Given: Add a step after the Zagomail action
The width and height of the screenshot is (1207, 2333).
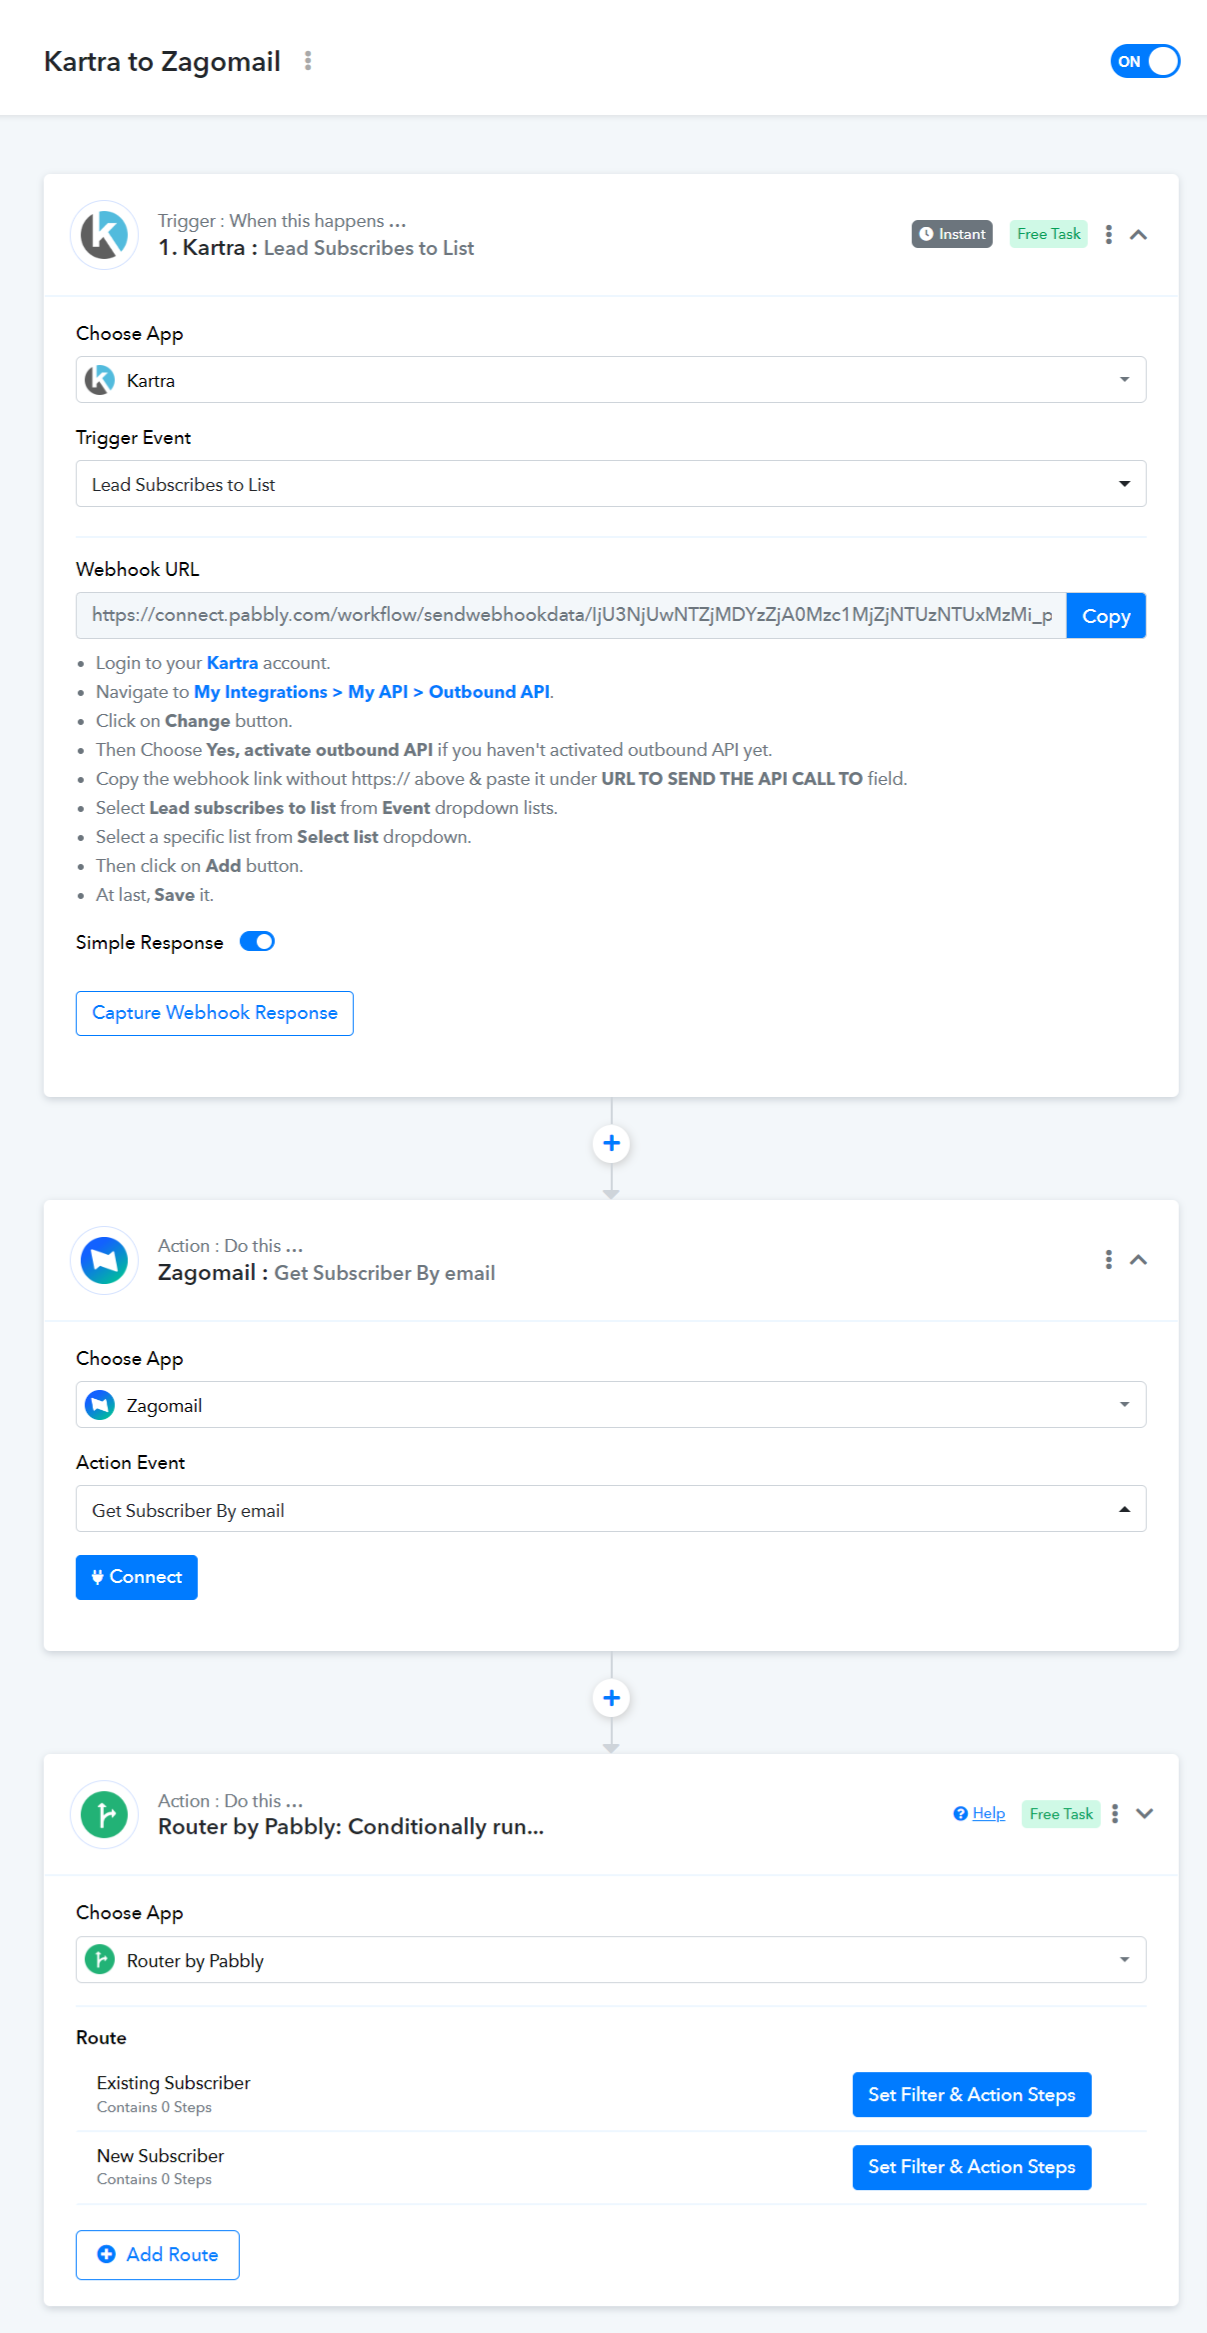Looking at the screenshot, I should click(611, 1697).
